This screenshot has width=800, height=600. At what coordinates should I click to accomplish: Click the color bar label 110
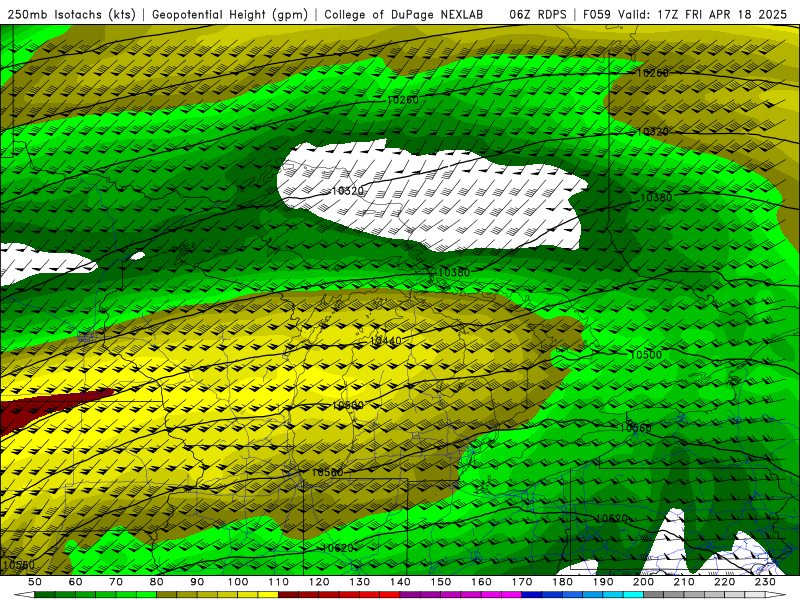[278, 582]
